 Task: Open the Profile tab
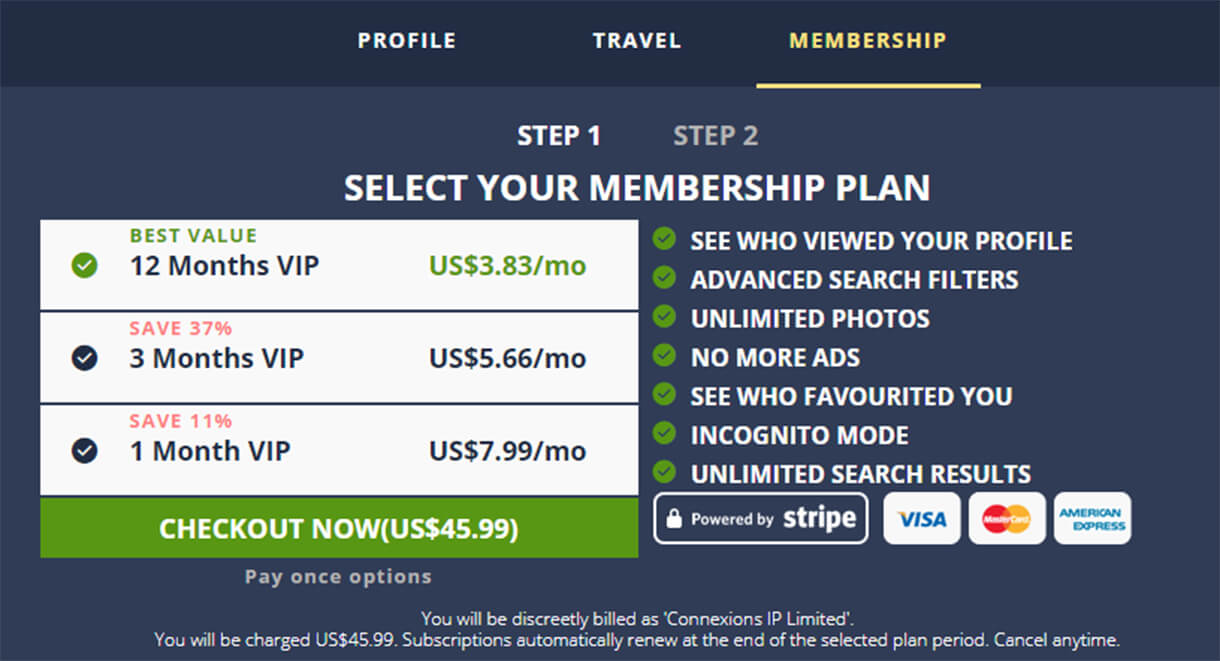[407, 41]
